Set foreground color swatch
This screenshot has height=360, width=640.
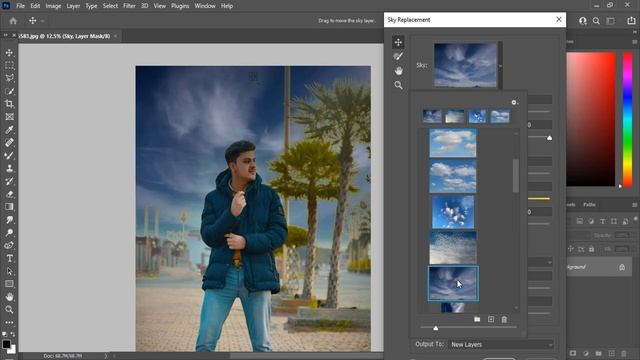6,344
